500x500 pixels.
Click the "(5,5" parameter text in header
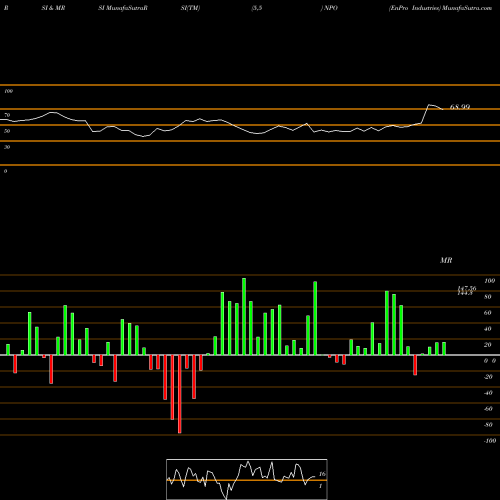257,8
